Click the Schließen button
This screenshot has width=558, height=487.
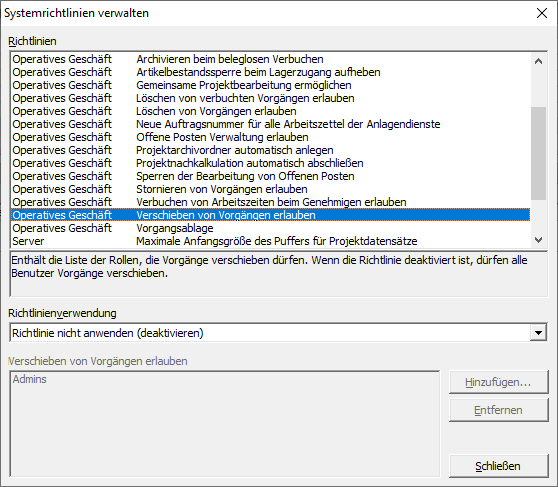coord(498,466)
